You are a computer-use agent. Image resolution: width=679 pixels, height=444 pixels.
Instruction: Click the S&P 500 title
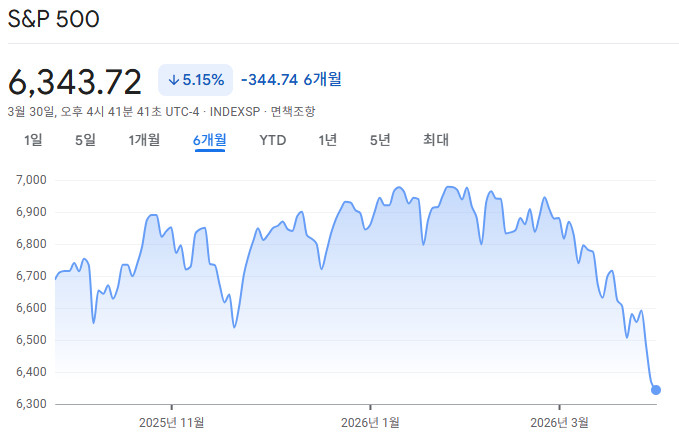(x=54, y=20)
